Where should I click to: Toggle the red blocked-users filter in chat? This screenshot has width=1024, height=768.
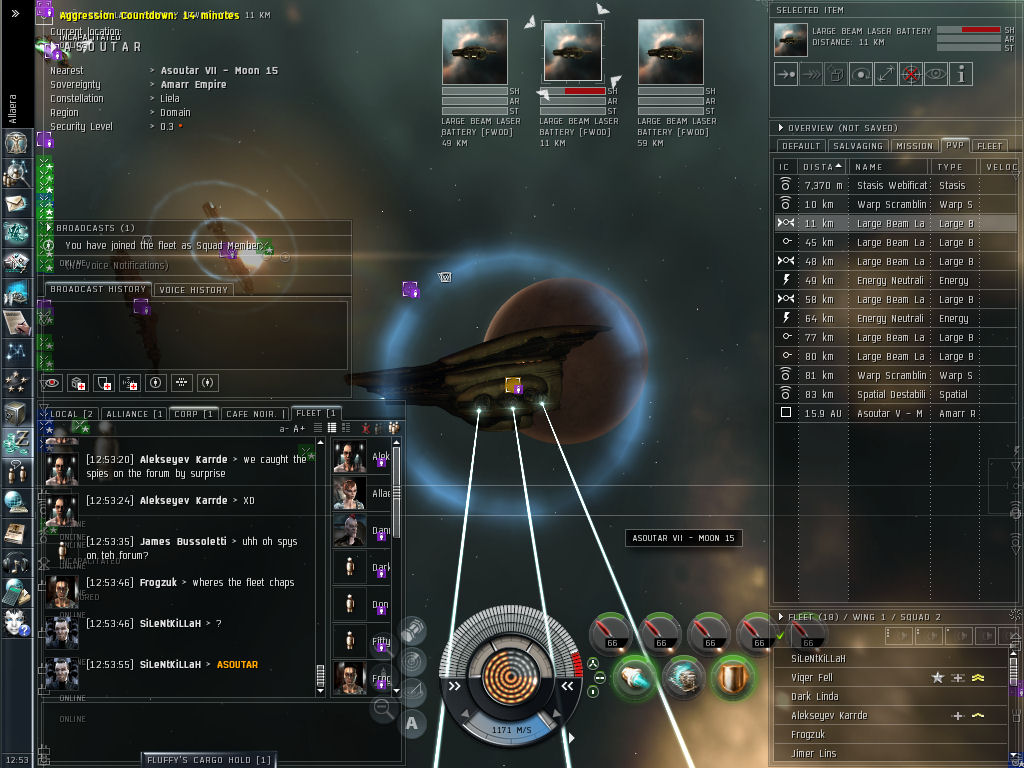click(366, 428)
